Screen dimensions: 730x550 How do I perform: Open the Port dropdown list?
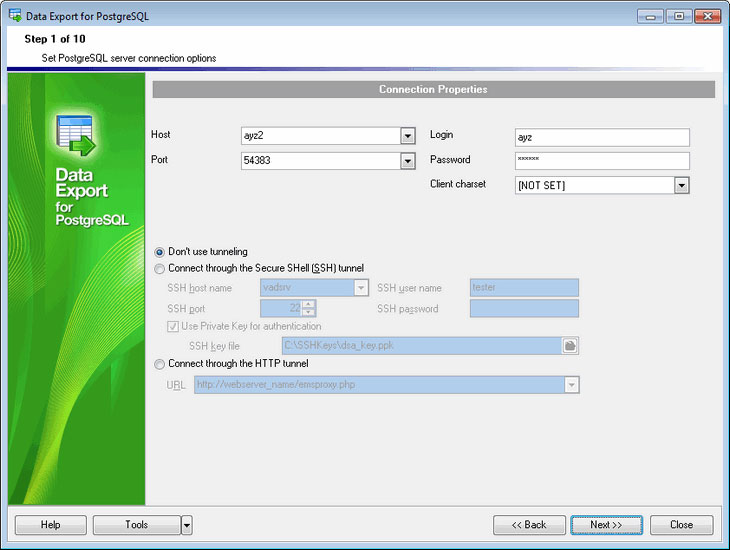pyautogui.click(x=408, y=161)
